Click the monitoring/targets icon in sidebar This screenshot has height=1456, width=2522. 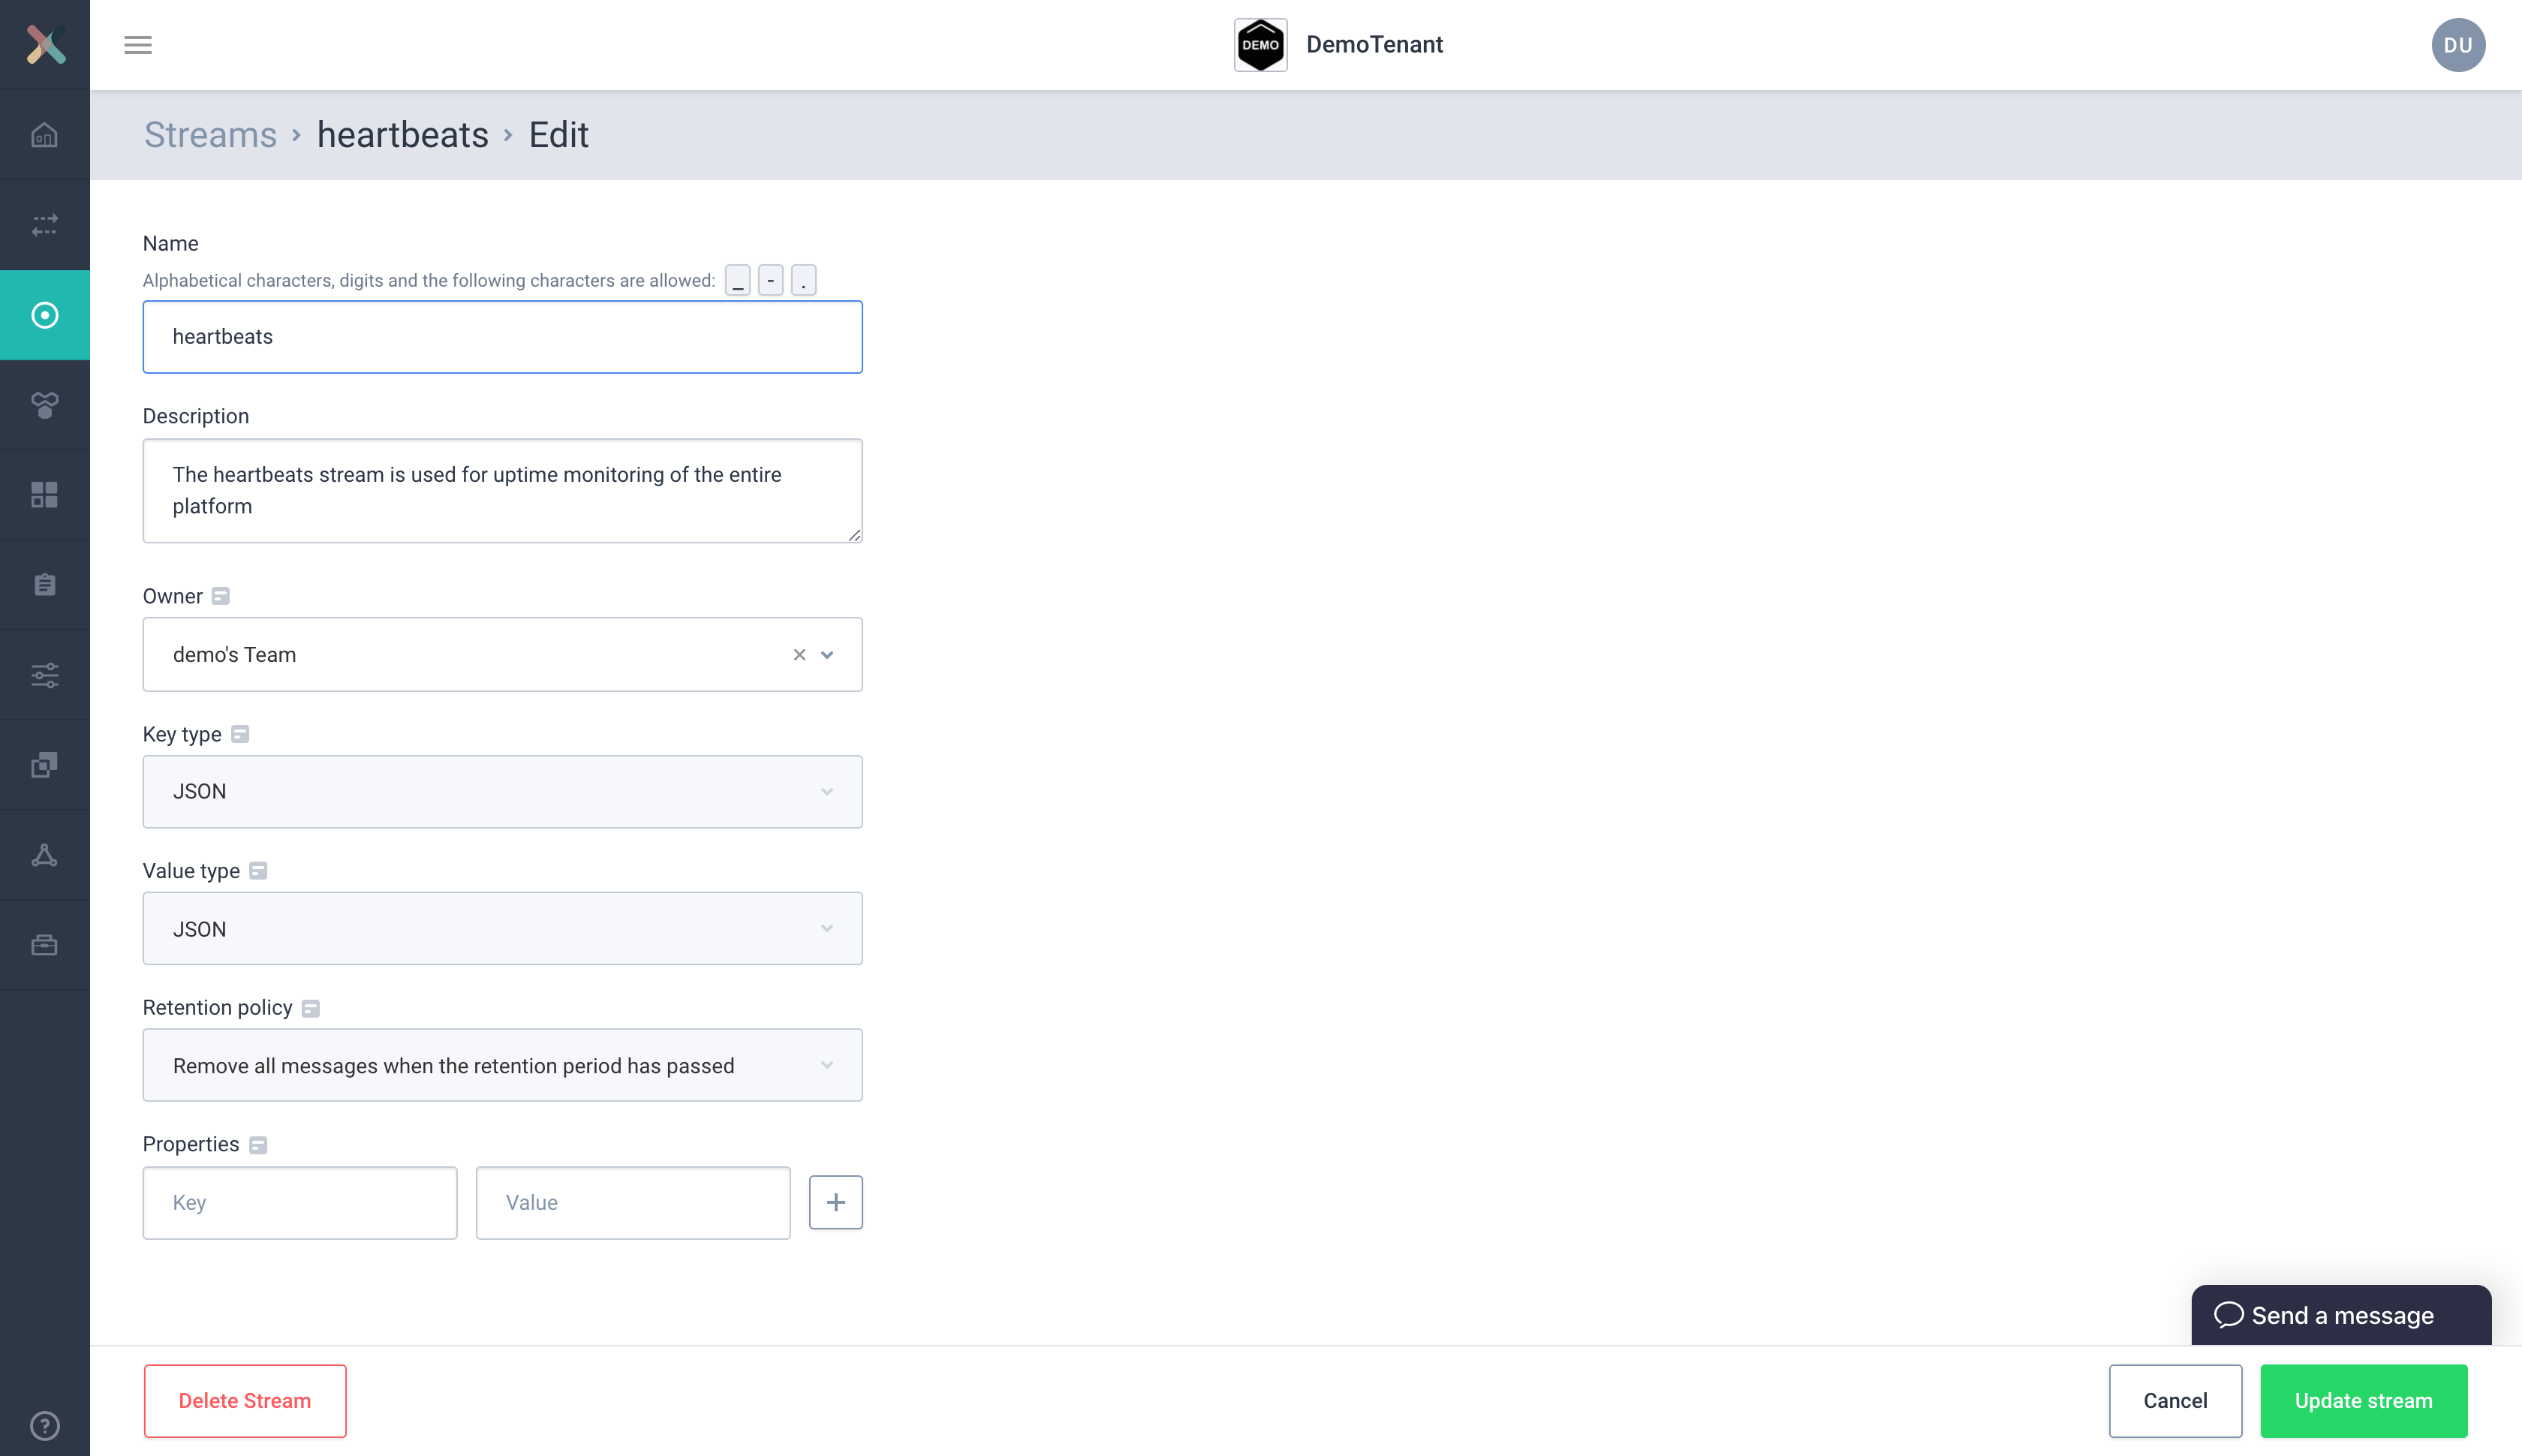click(x=45, y=314)
